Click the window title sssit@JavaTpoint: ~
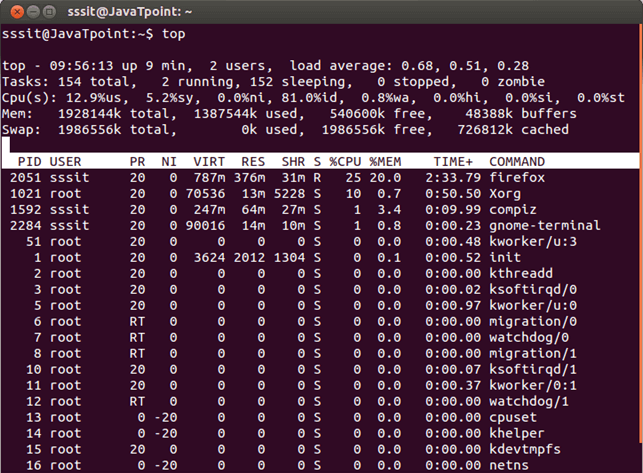The width and height of the screenshot is (643, 473). tap(130, 12)
